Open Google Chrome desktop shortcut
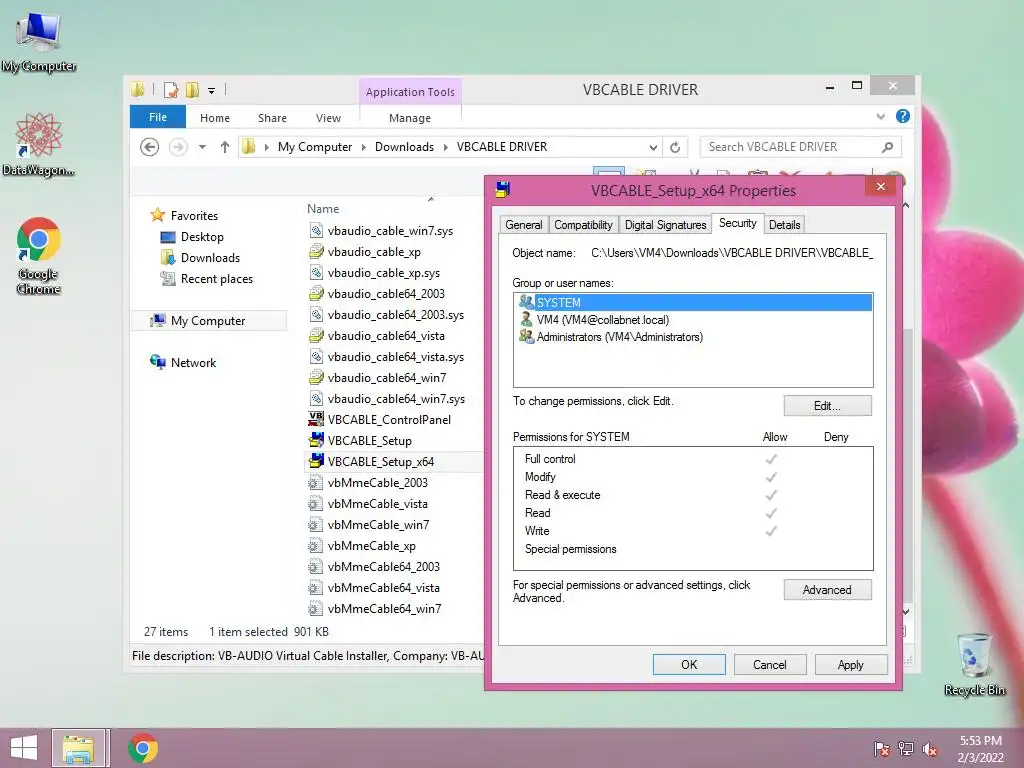Viewport: 1024px width, 768px height. [x=39, y=255]
